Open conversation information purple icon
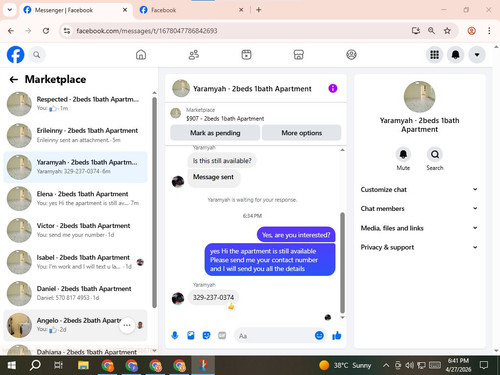This screenshot has width=500, height=375. point(333,88)
